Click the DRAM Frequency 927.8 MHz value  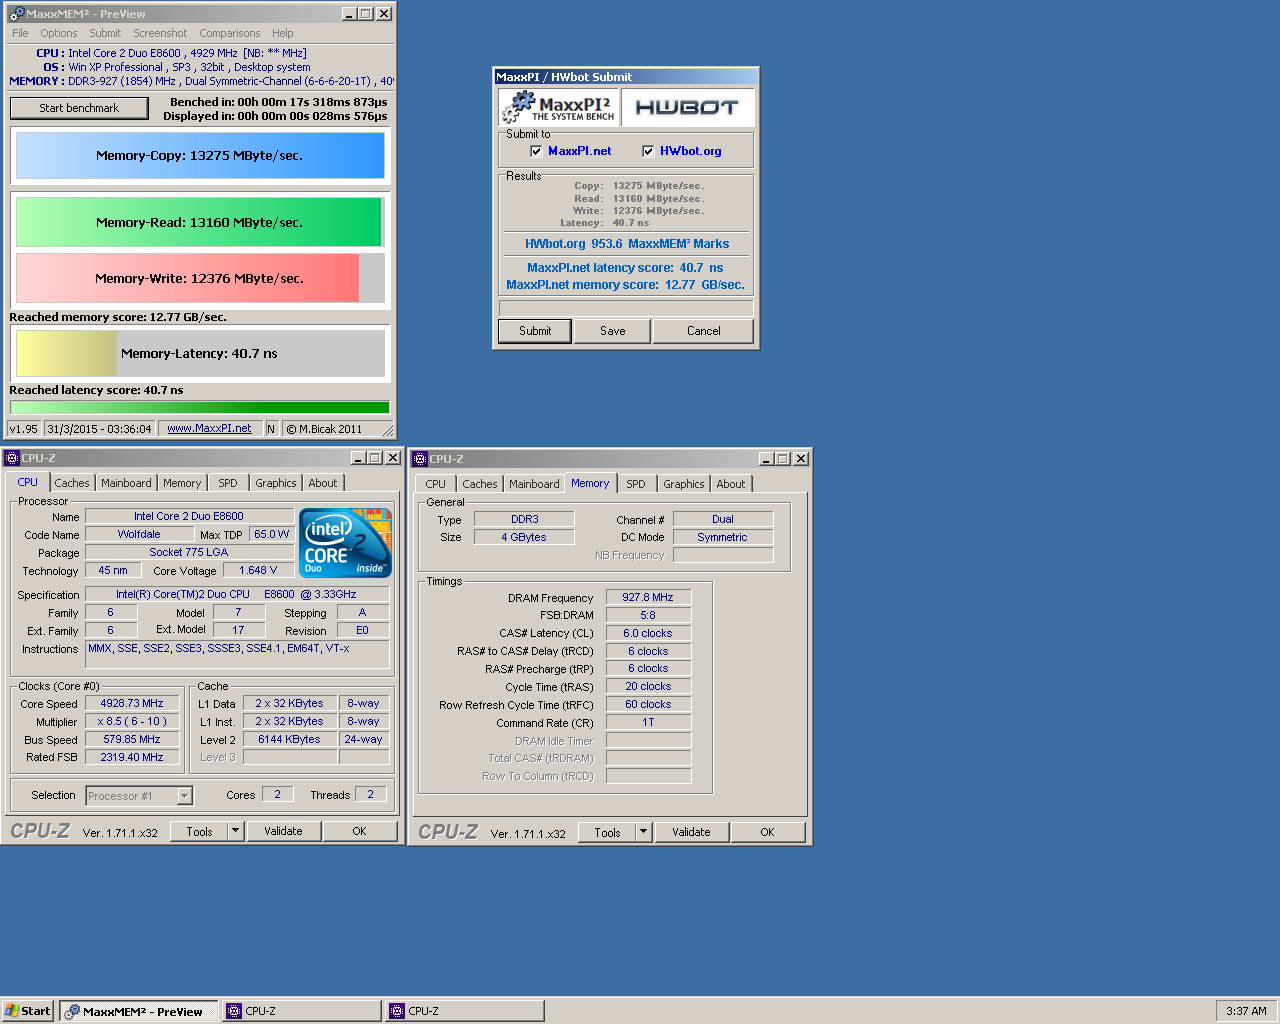(648, 597)
